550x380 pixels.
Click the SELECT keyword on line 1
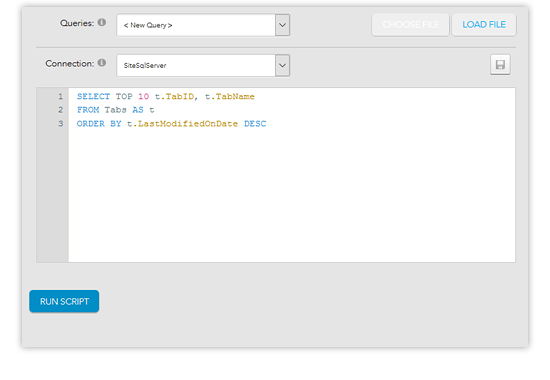tap(93, 96)
